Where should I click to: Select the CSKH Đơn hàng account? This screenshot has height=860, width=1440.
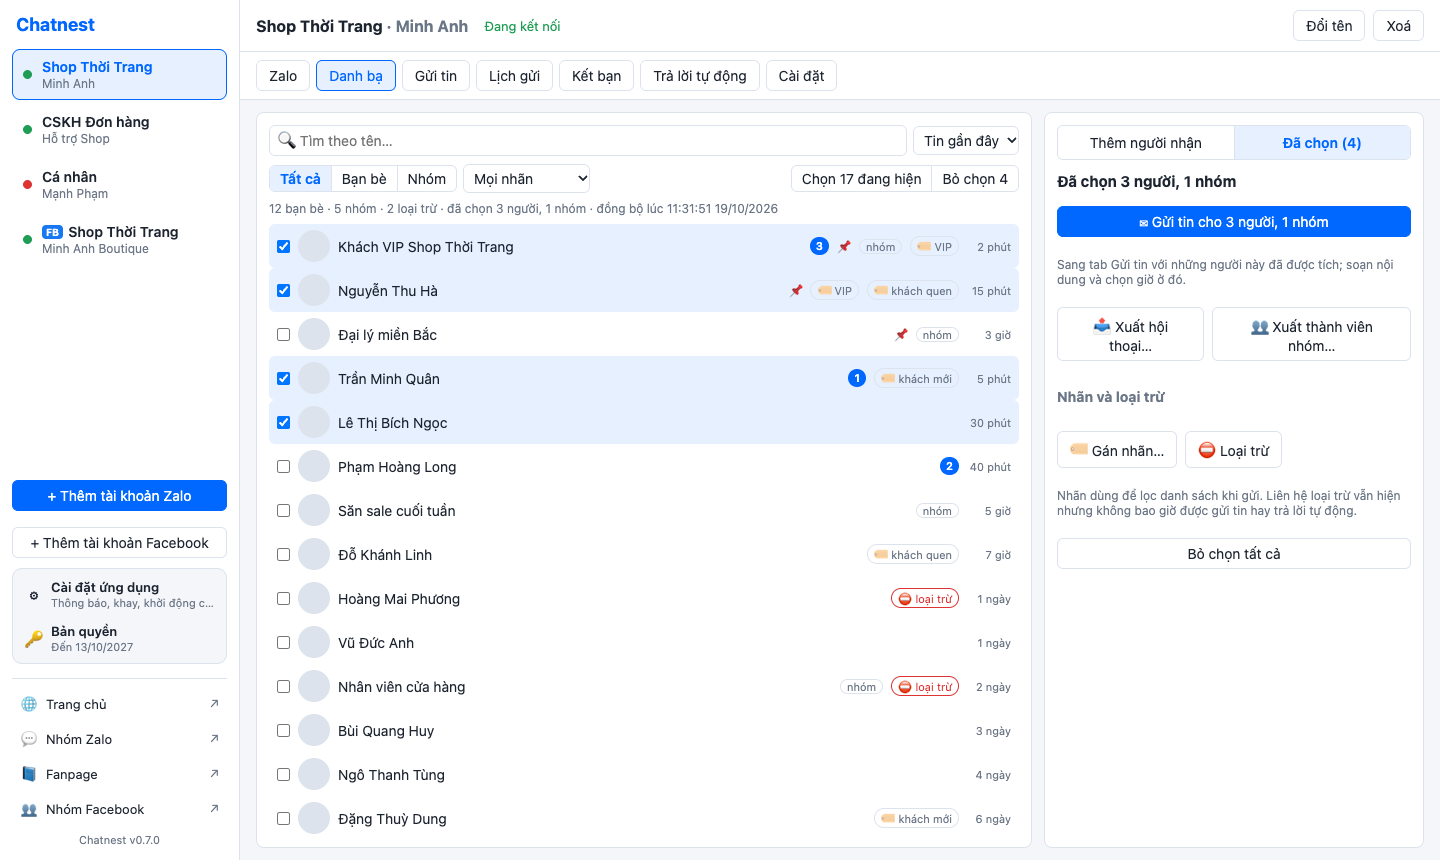pyautogui.click(x=120, y=130)
